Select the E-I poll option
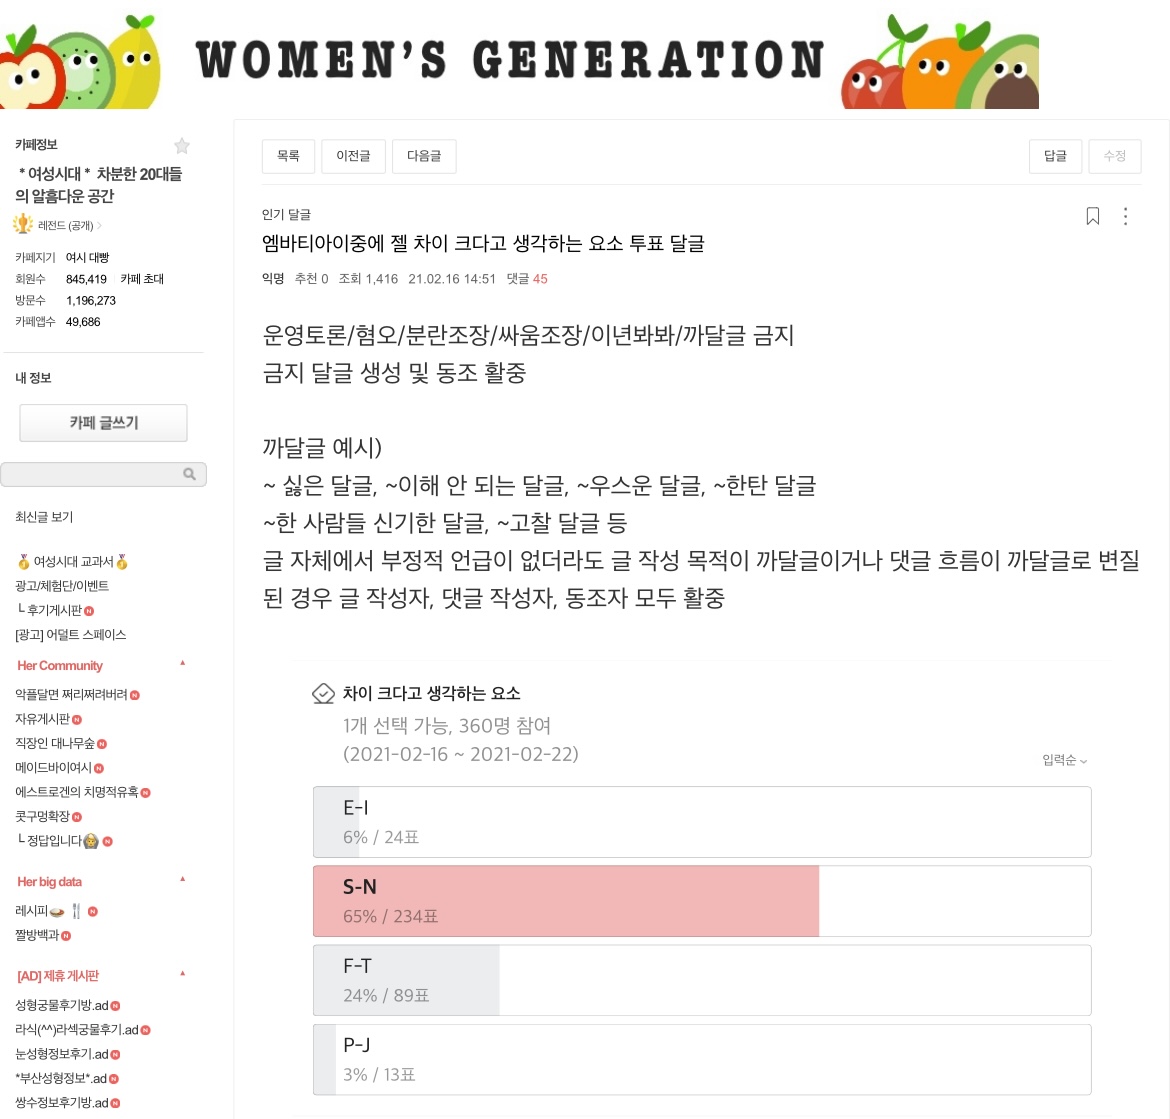This screenshot has width=1170, height=1119. pos(701,822)
